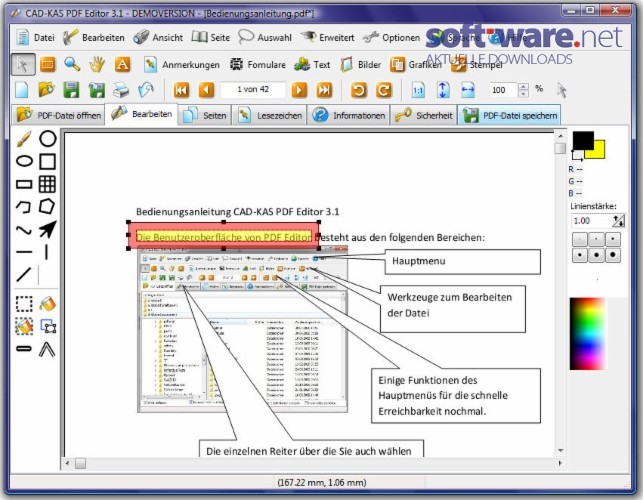This screenshot has height=500, width=643.
Task: Fit page to width
Action: pos(468,90)
